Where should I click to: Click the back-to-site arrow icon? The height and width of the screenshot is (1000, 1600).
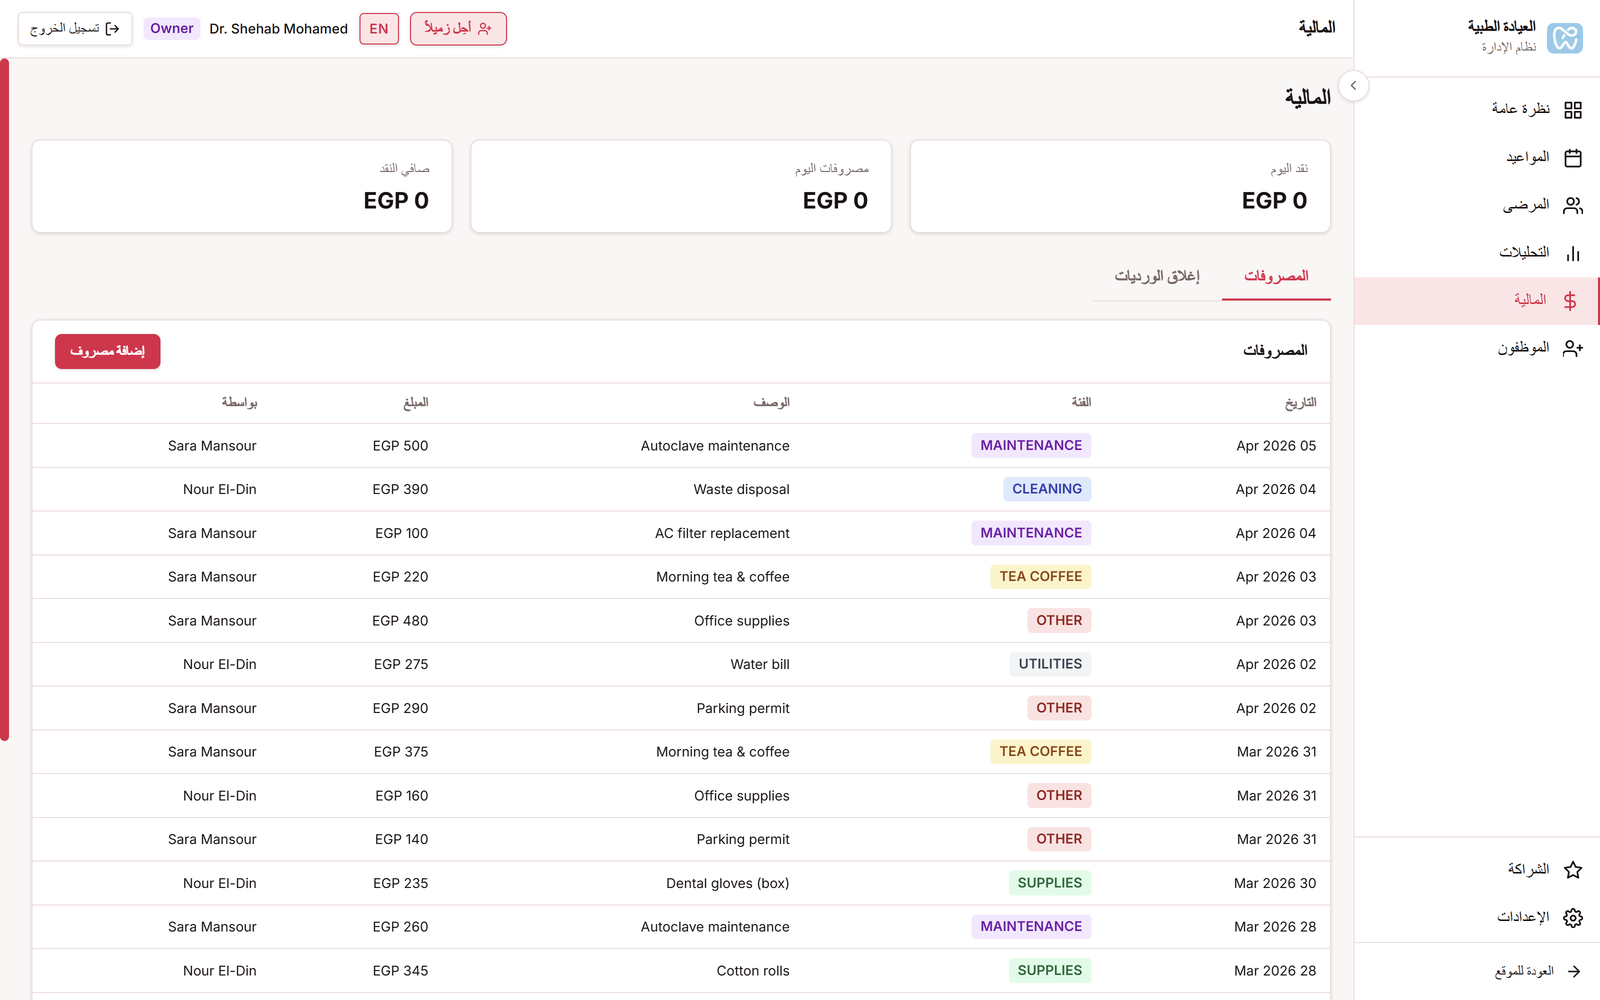coord(1573,971)
